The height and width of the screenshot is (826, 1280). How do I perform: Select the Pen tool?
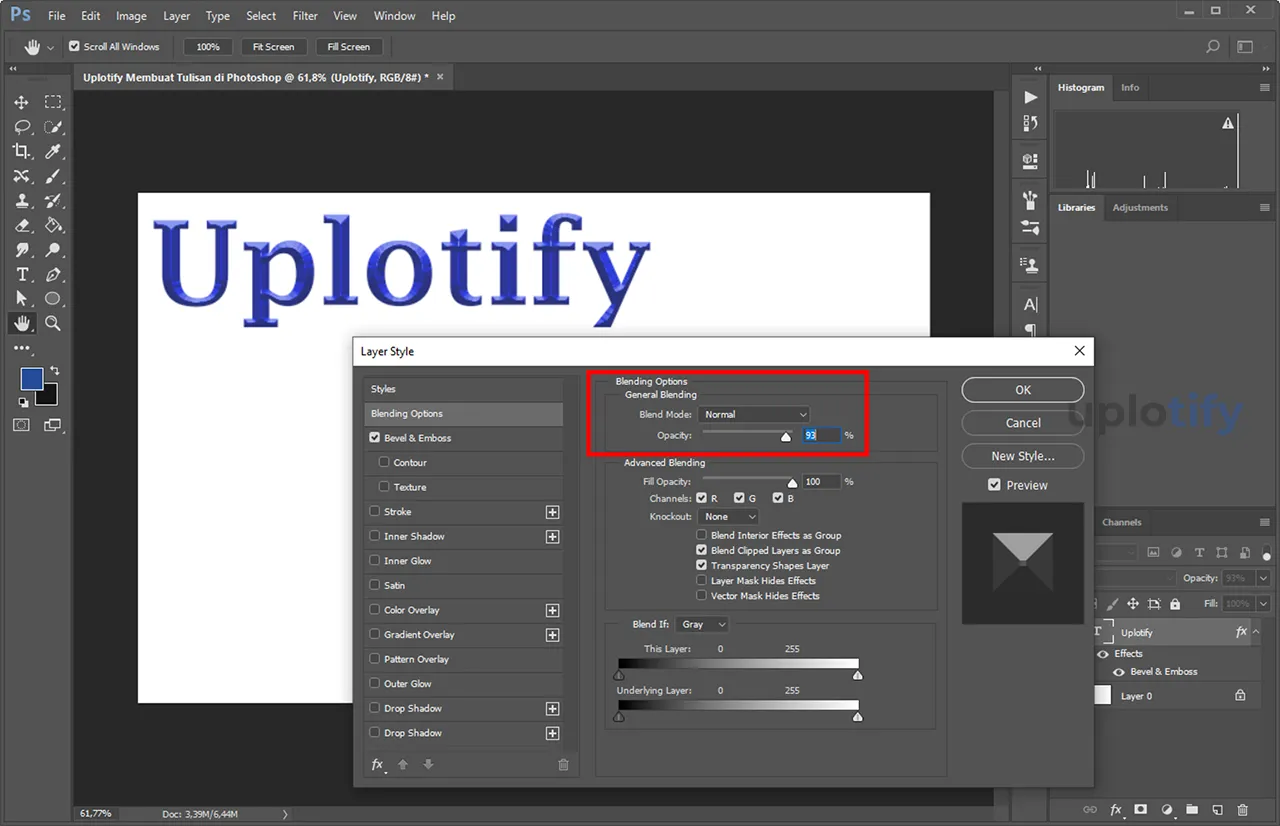(x=53, y=274)
